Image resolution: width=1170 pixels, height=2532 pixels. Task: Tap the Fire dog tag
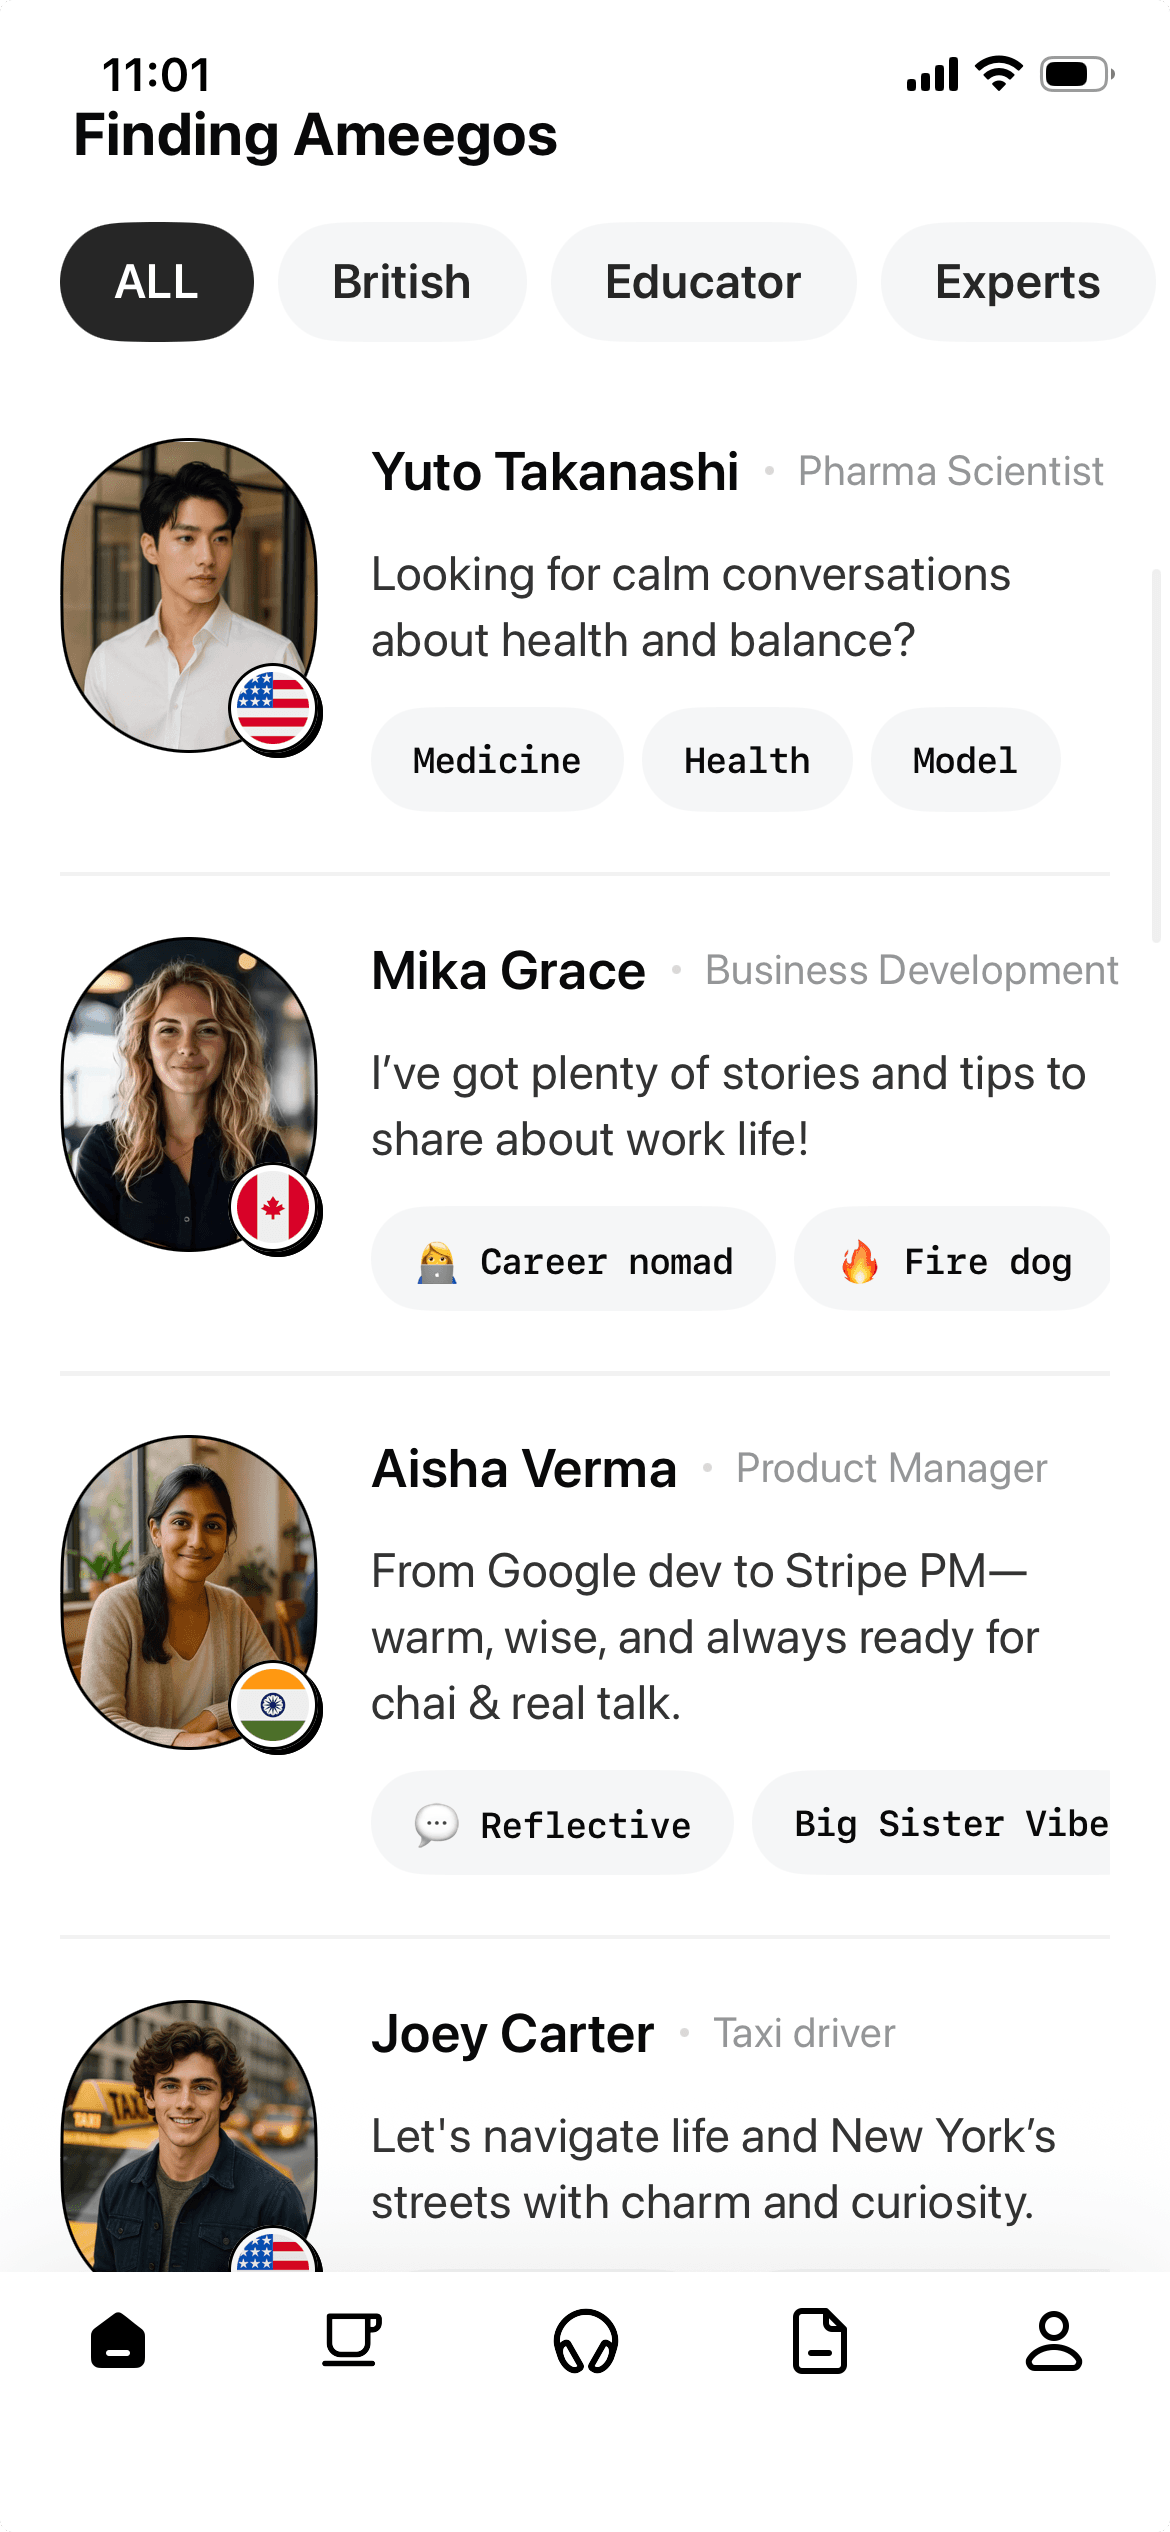click(953, 1260)
